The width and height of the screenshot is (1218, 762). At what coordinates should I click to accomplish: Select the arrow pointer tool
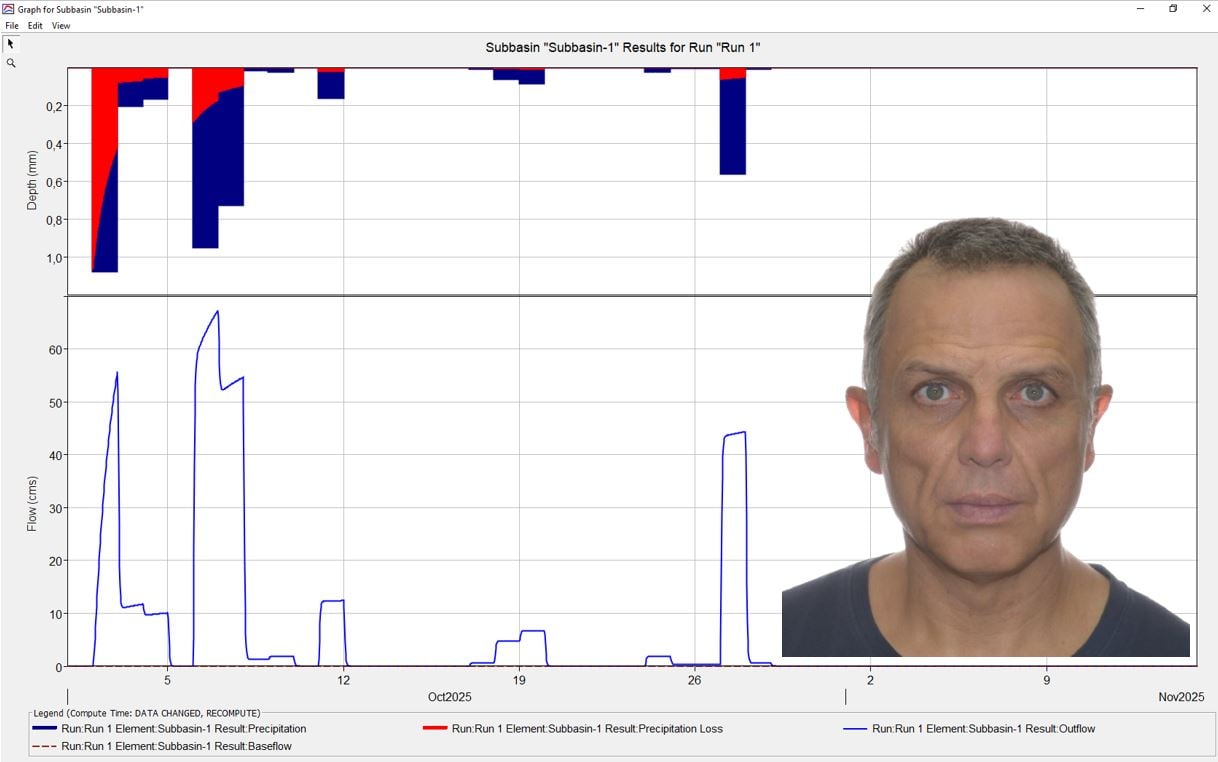[11, 44]
